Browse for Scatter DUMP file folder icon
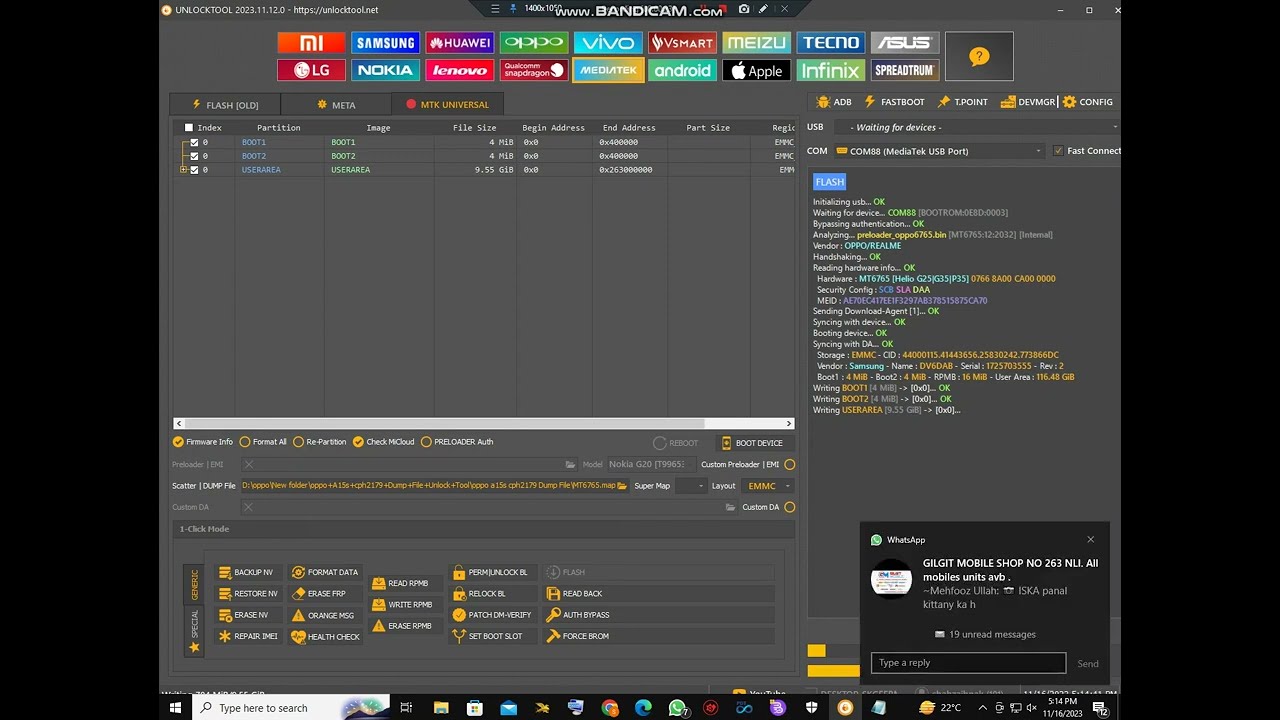 click(x=622, y=486)
